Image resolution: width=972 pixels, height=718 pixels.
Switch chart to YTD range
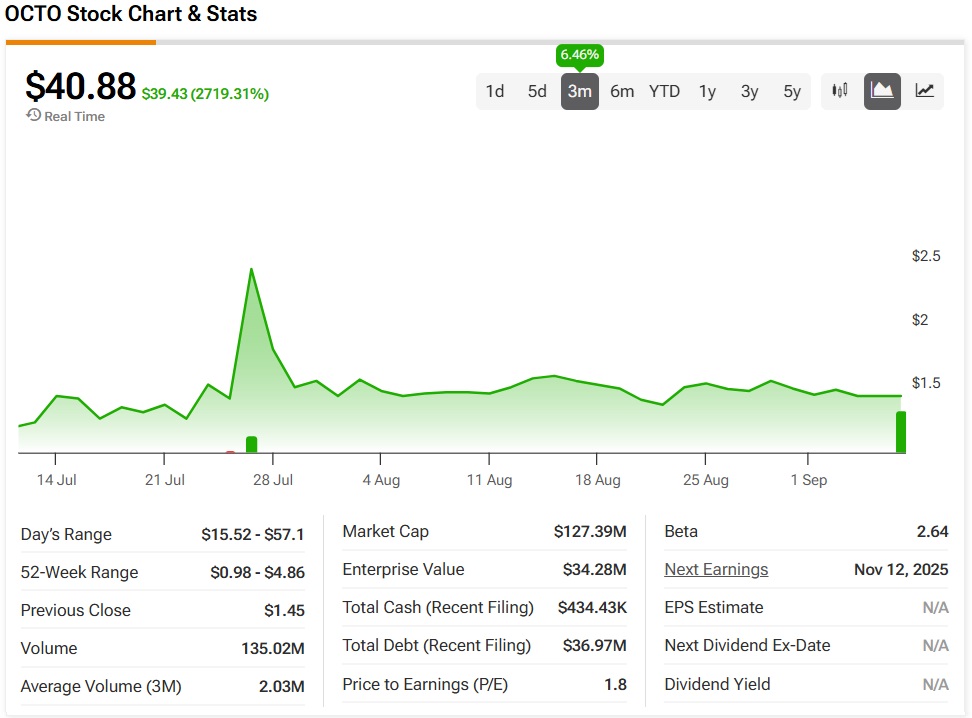(x=664, y=91)
